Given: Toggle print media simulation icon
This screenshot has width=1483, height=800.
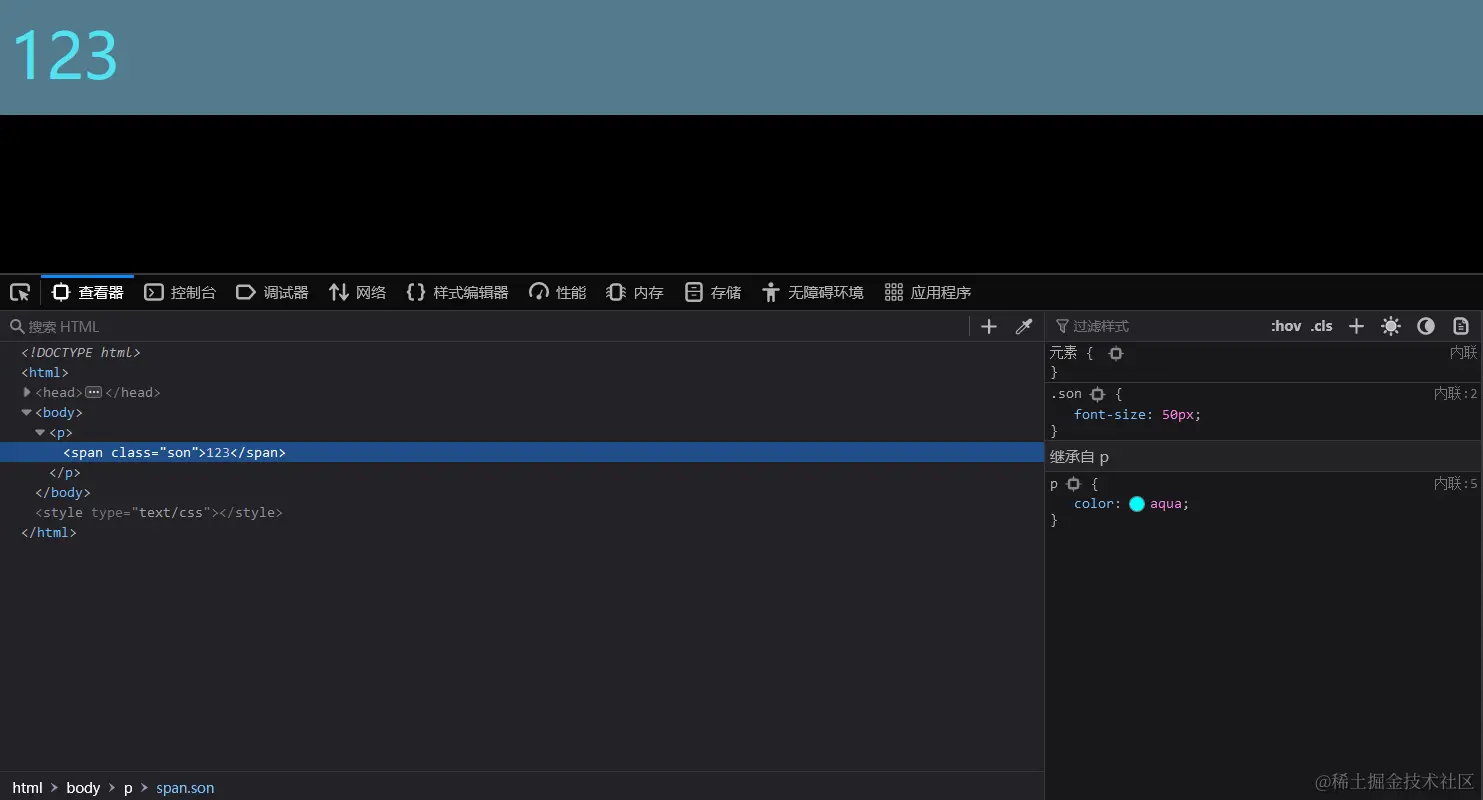Looking at the screenshot, I should click(x=1461, y=326).
